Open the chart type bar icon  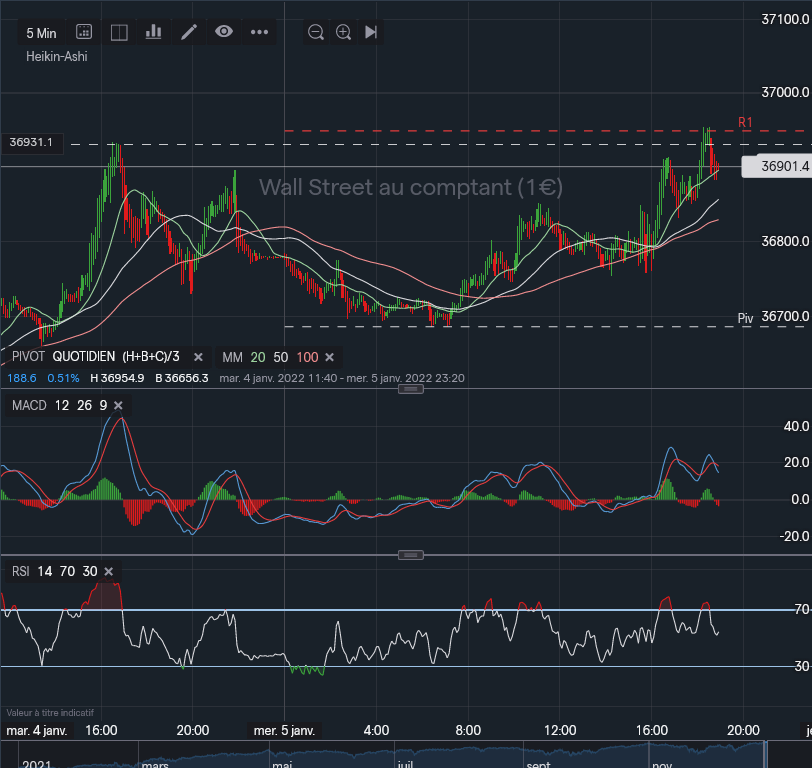[153, 32]
